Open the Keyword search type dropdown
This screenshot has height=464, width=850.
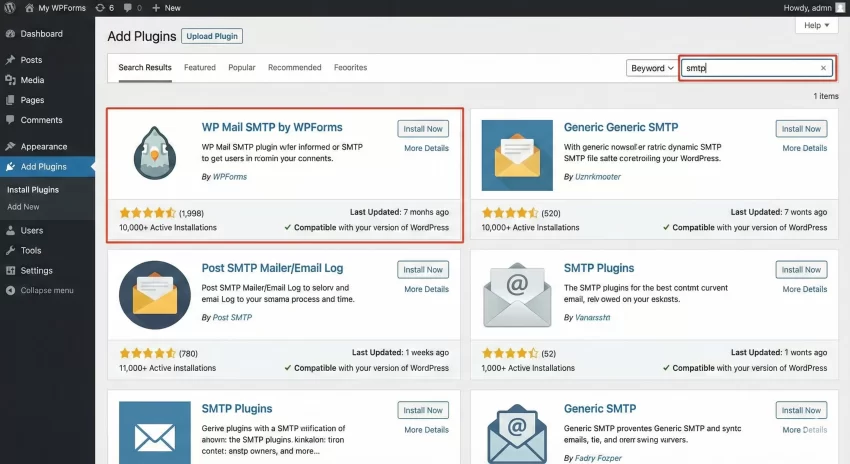tap(652, 68)
